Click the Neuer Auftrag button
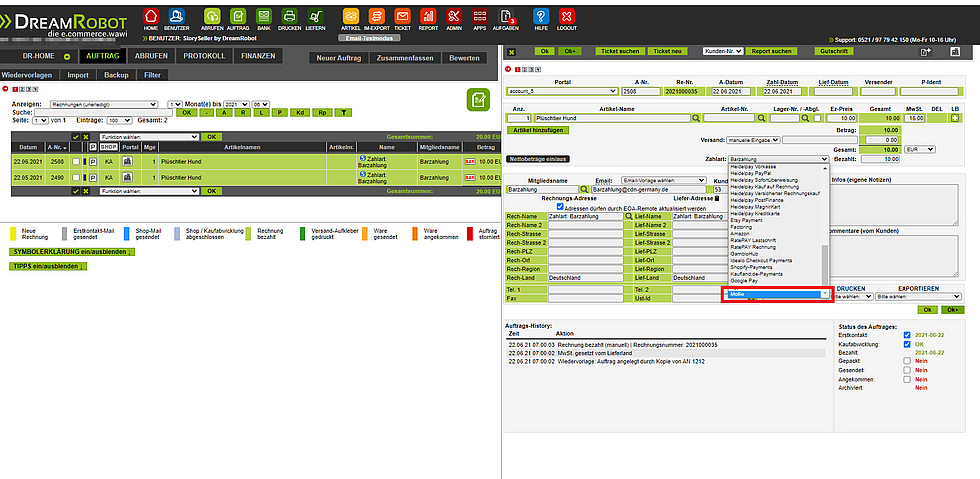Image resolution: width=980 pixels, height=479 pixels. tap(338, 58)
